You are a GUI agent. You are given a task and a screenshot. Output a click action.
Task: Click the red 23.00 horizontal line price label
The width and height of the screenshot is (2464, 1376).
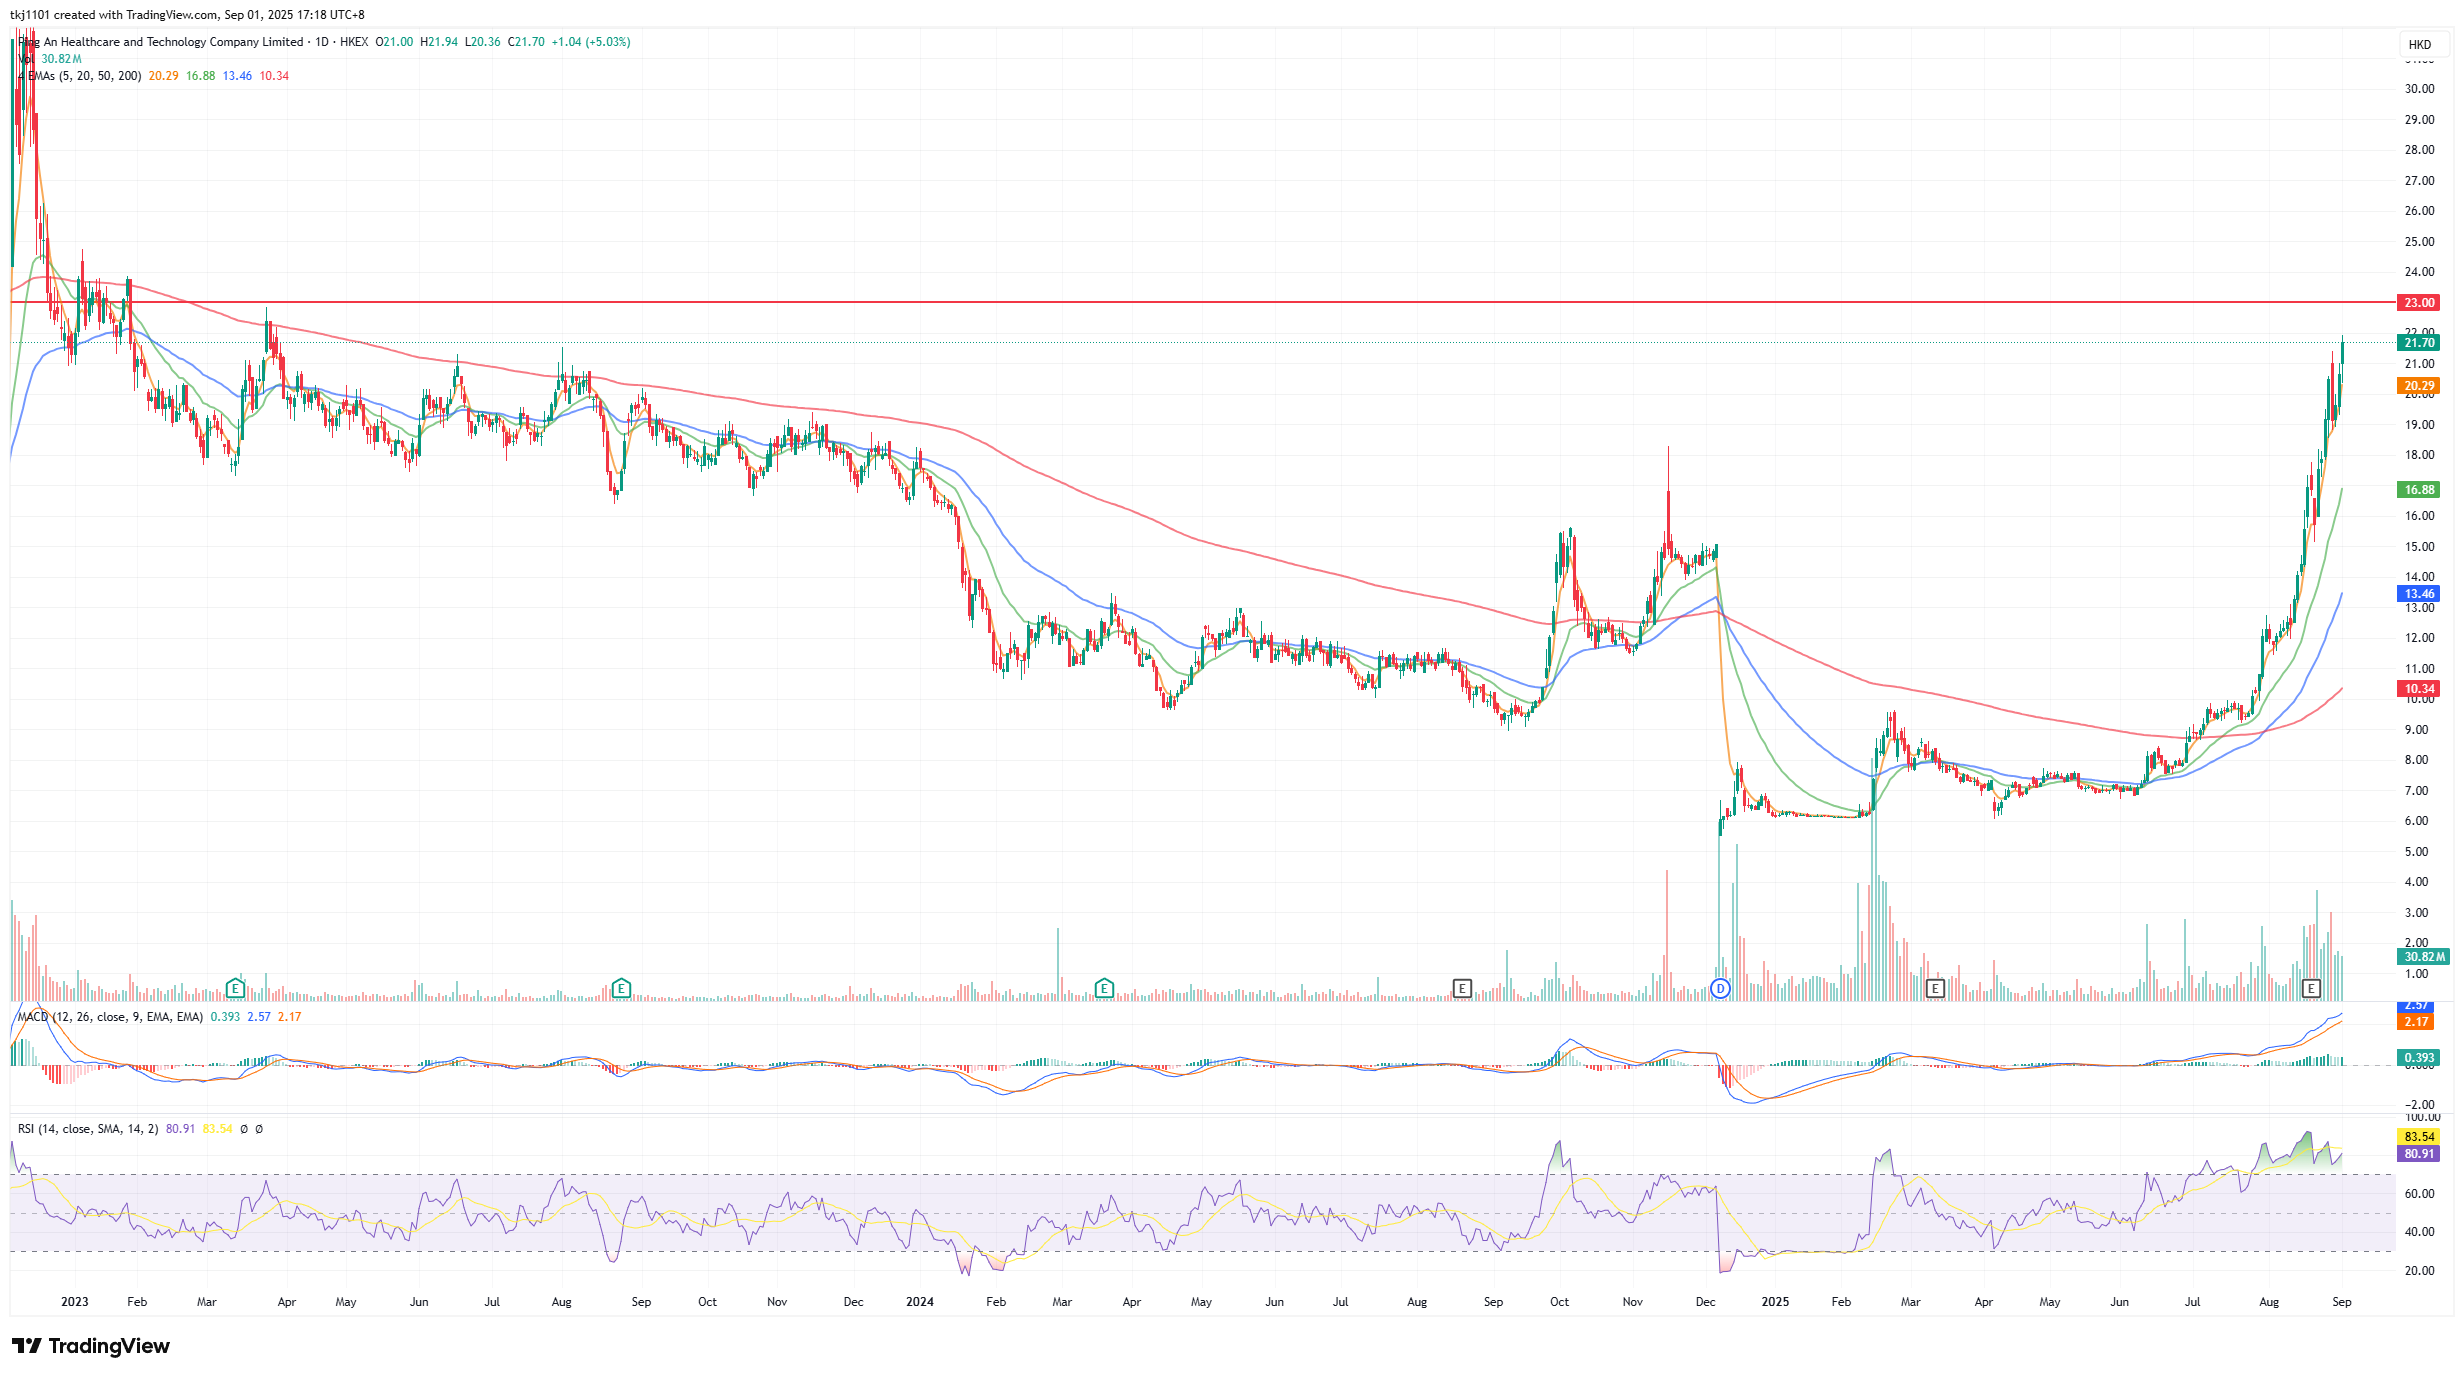pos(2419,302)
